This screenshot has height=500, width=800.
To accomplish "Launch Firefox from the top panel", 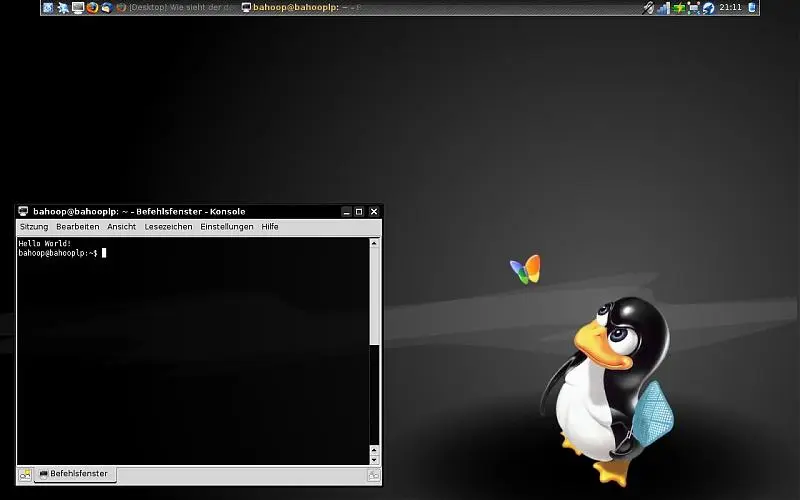I will coord(92,7).
